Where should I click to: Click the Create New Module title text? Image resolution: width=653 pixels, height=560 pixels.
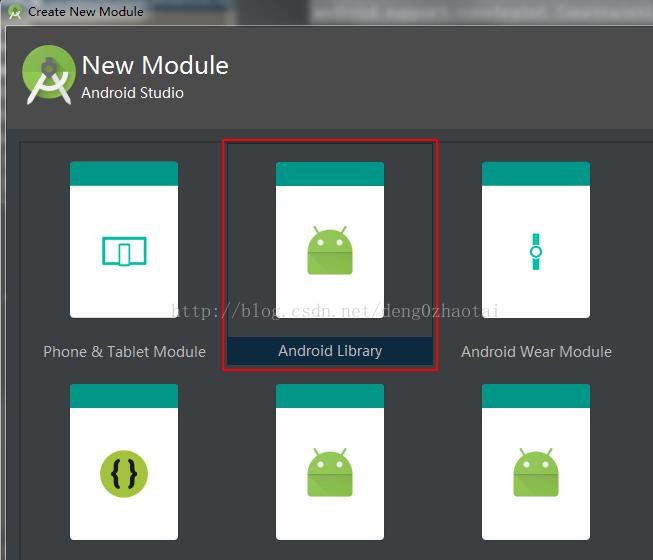tap(86, 12)
